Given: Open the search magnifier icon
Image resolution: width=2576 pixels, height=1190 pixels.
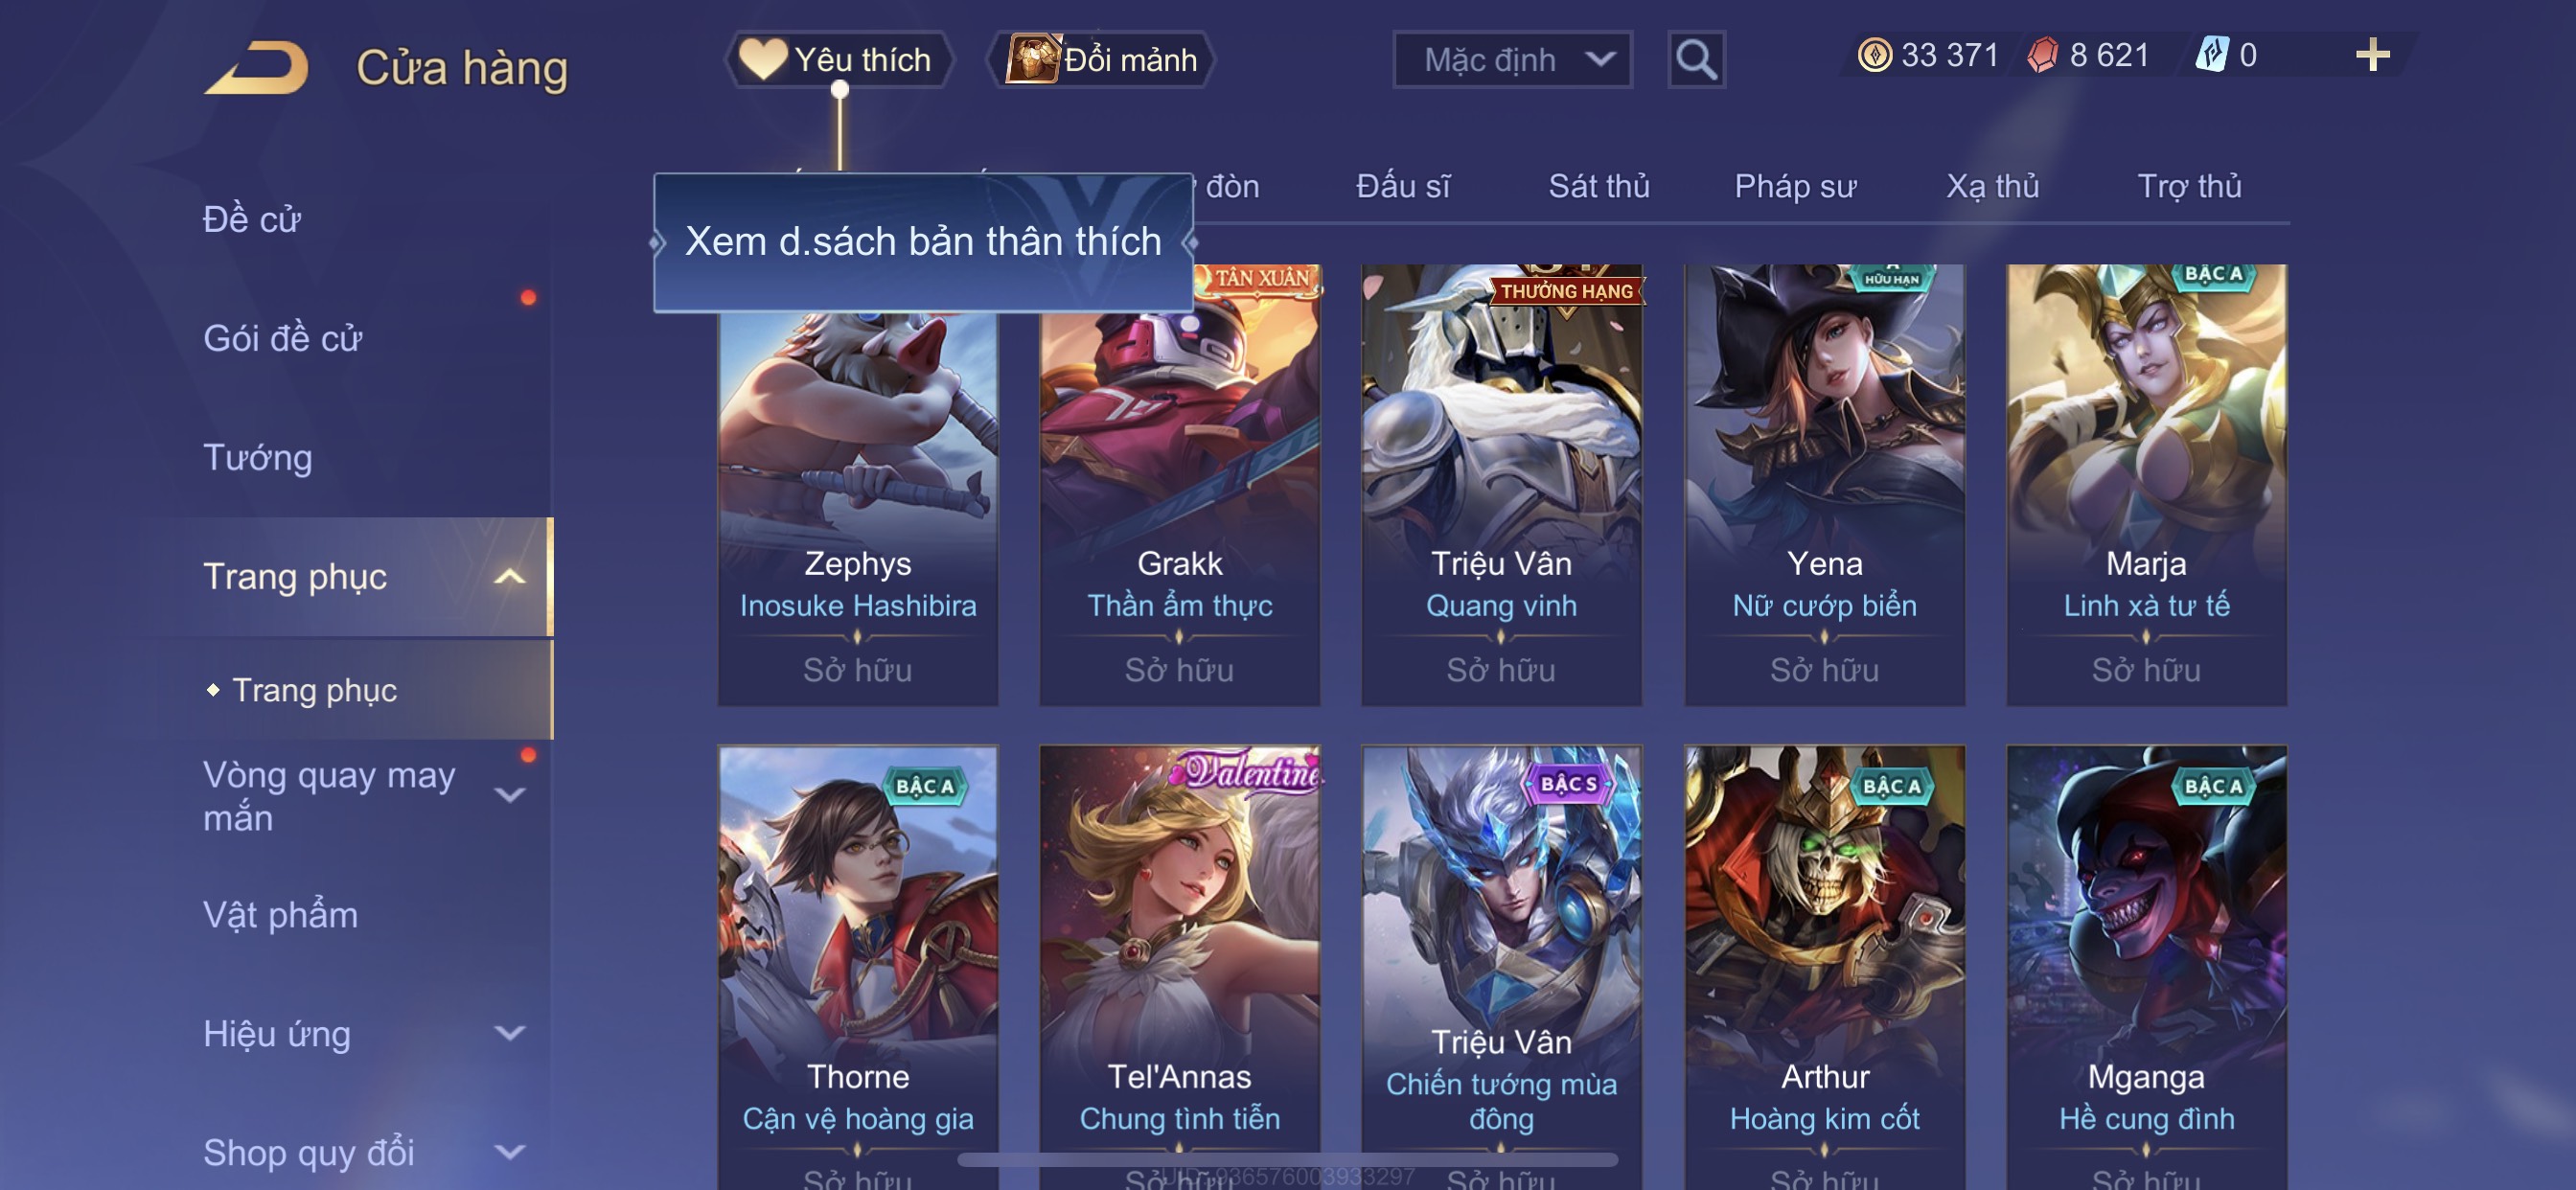Looking at the screenshot, I should pos(1696,60).
